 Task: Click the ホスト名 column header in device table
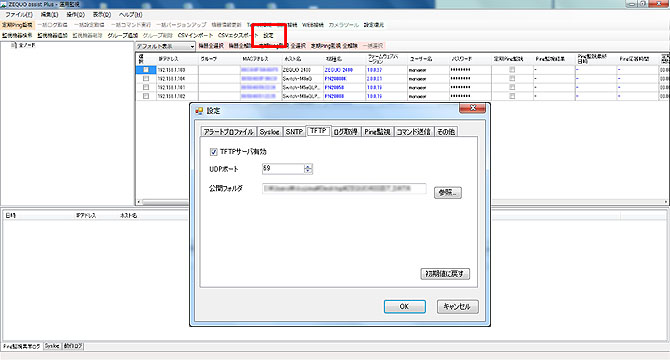pyautogui.click(x=303, y=59)
